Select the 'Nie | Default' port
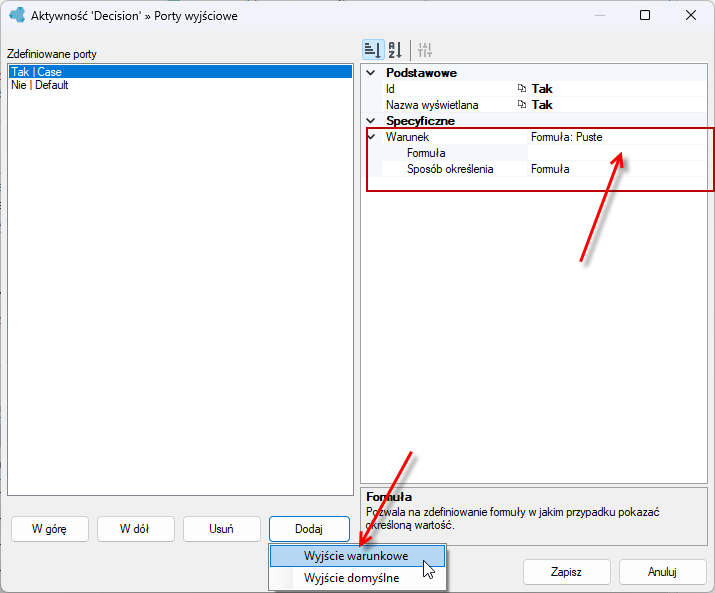The height and width of the screenshot is (593, 715). [181, 85]
